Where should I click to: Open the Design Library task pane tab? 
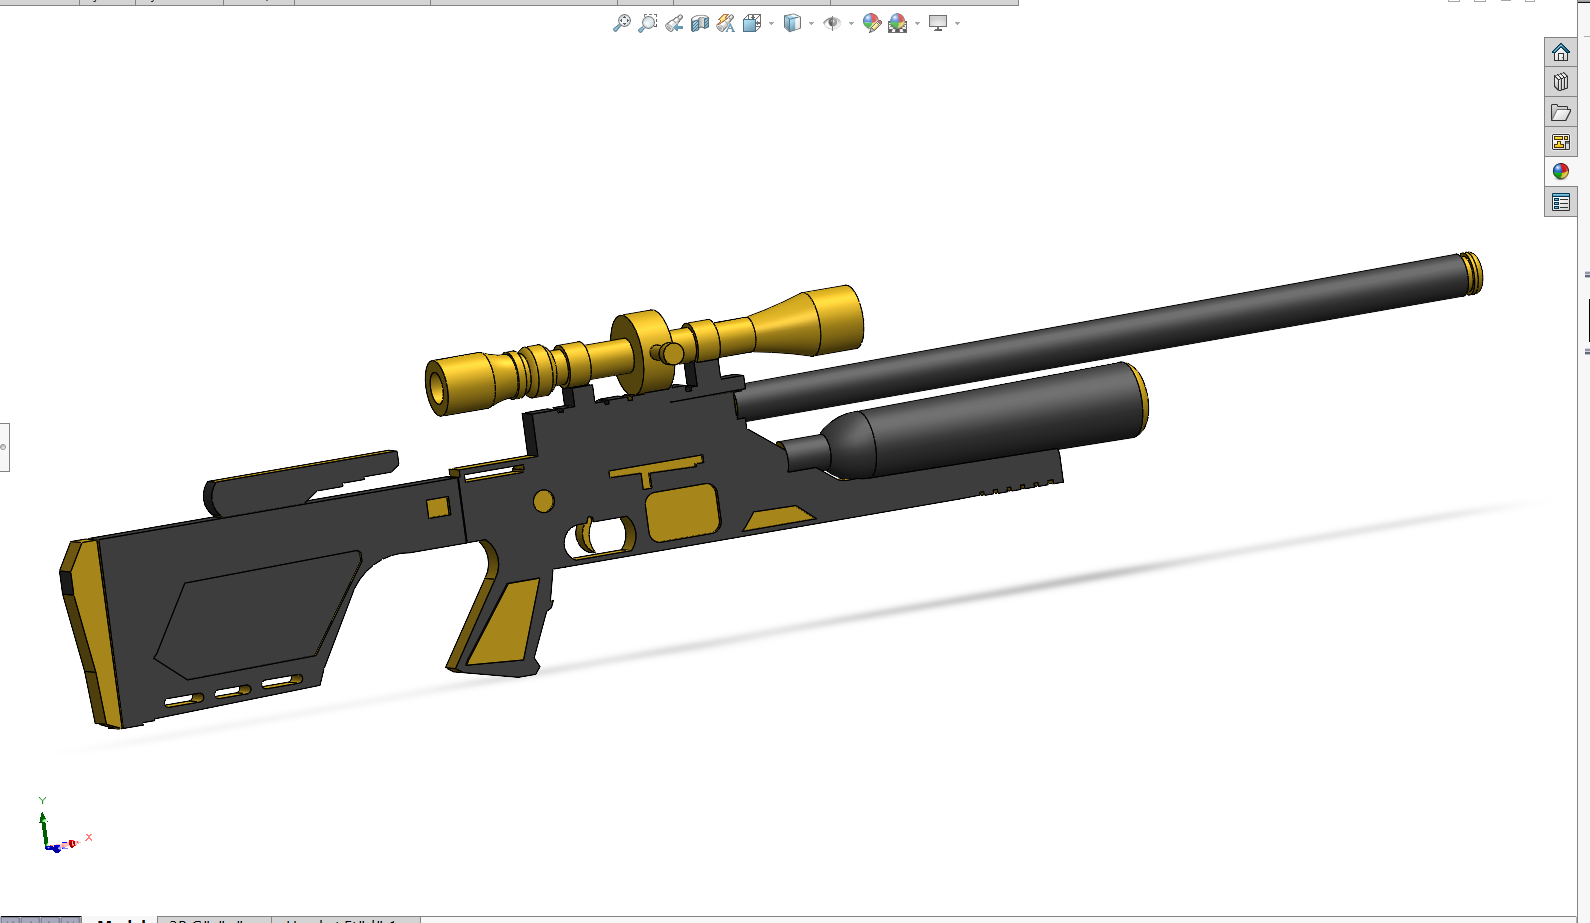point(1561,82)
